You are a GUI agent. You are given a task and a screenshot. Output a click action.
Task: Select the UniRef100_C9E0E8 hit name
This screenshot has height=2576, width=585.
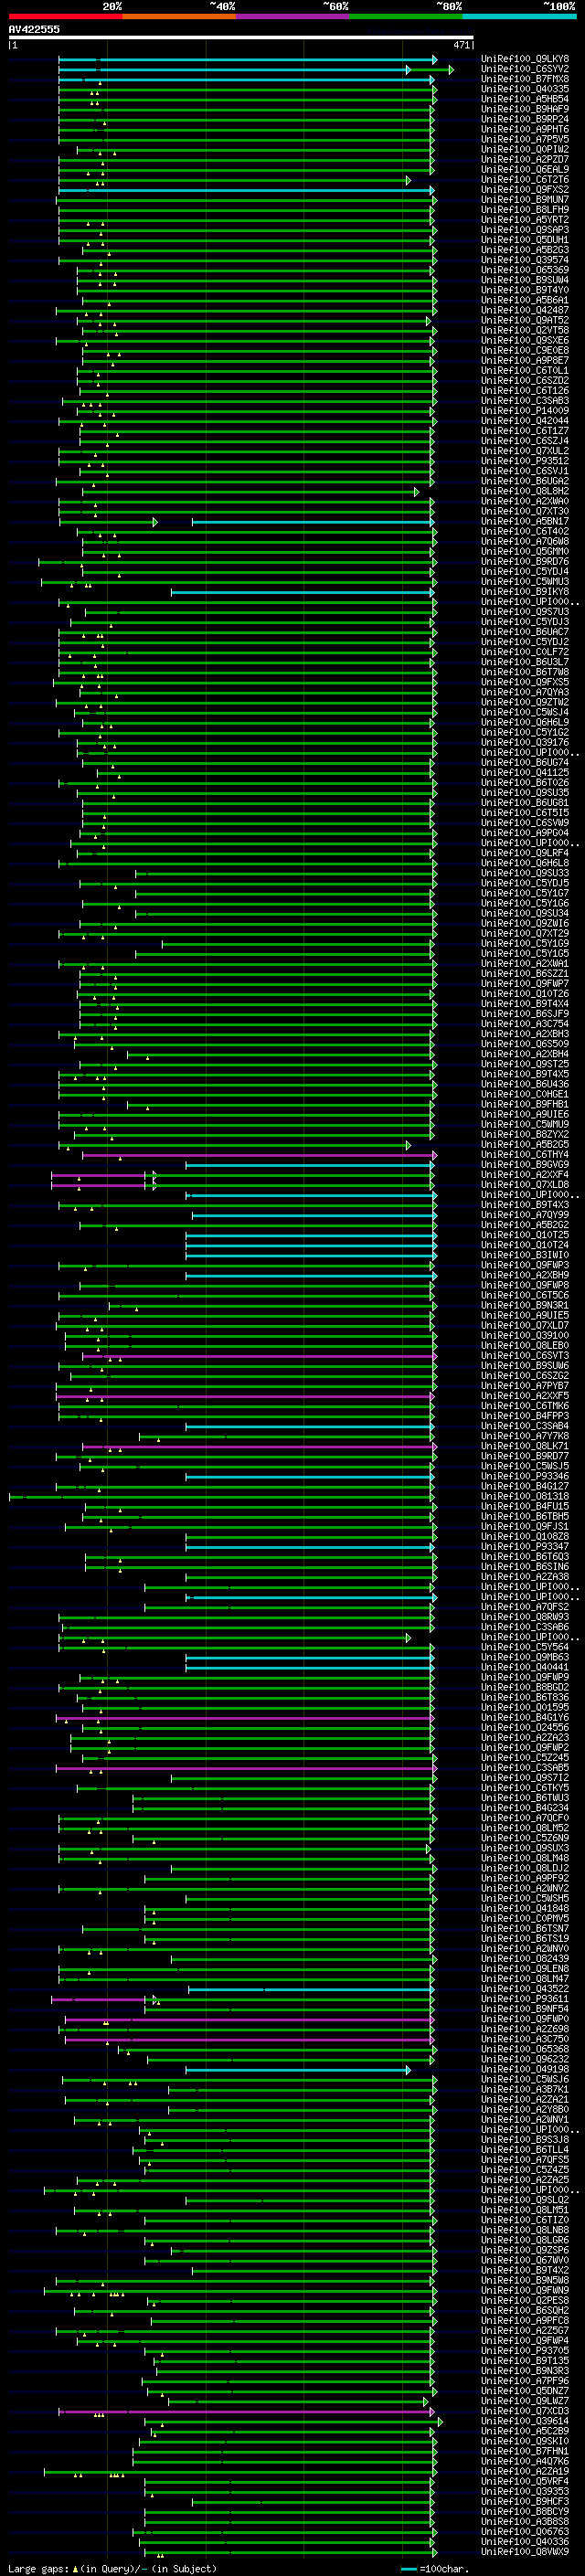(x=525, y=350)
